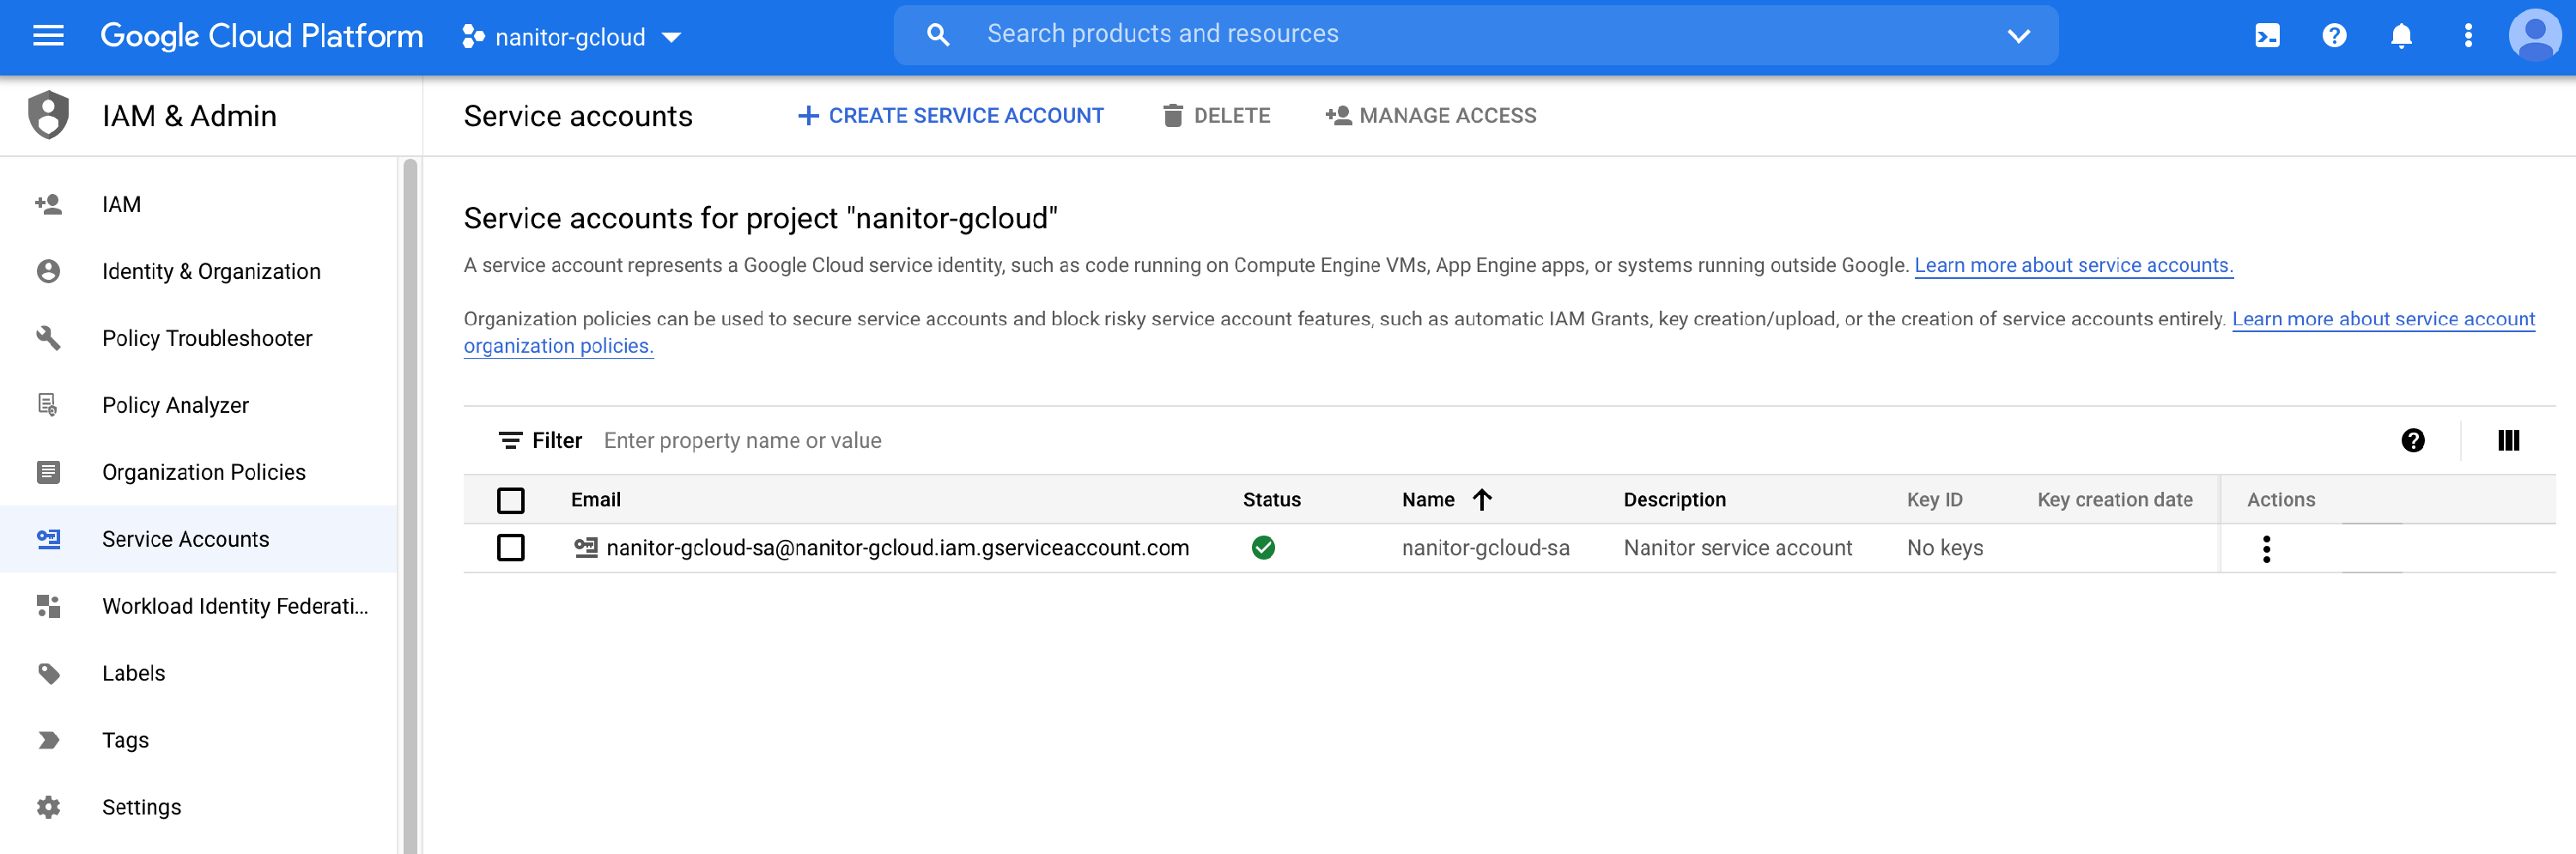Check the nanitor-gcloud-sa row checkbox
Screen dimensions: 2576x854
[510, 548]
